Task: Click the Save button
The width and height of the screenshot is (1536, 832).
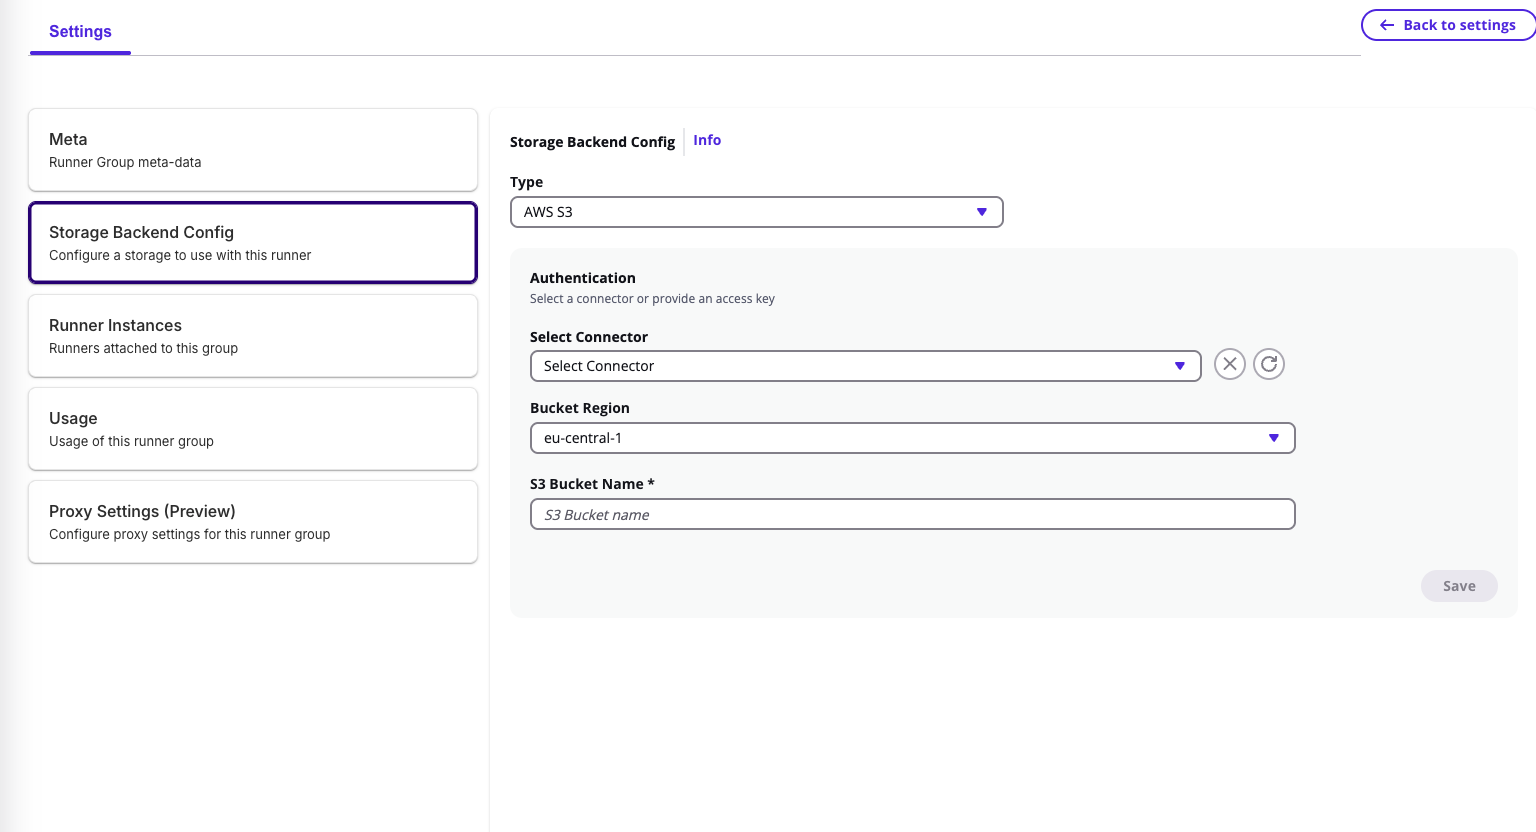Action: [1458, 586]
